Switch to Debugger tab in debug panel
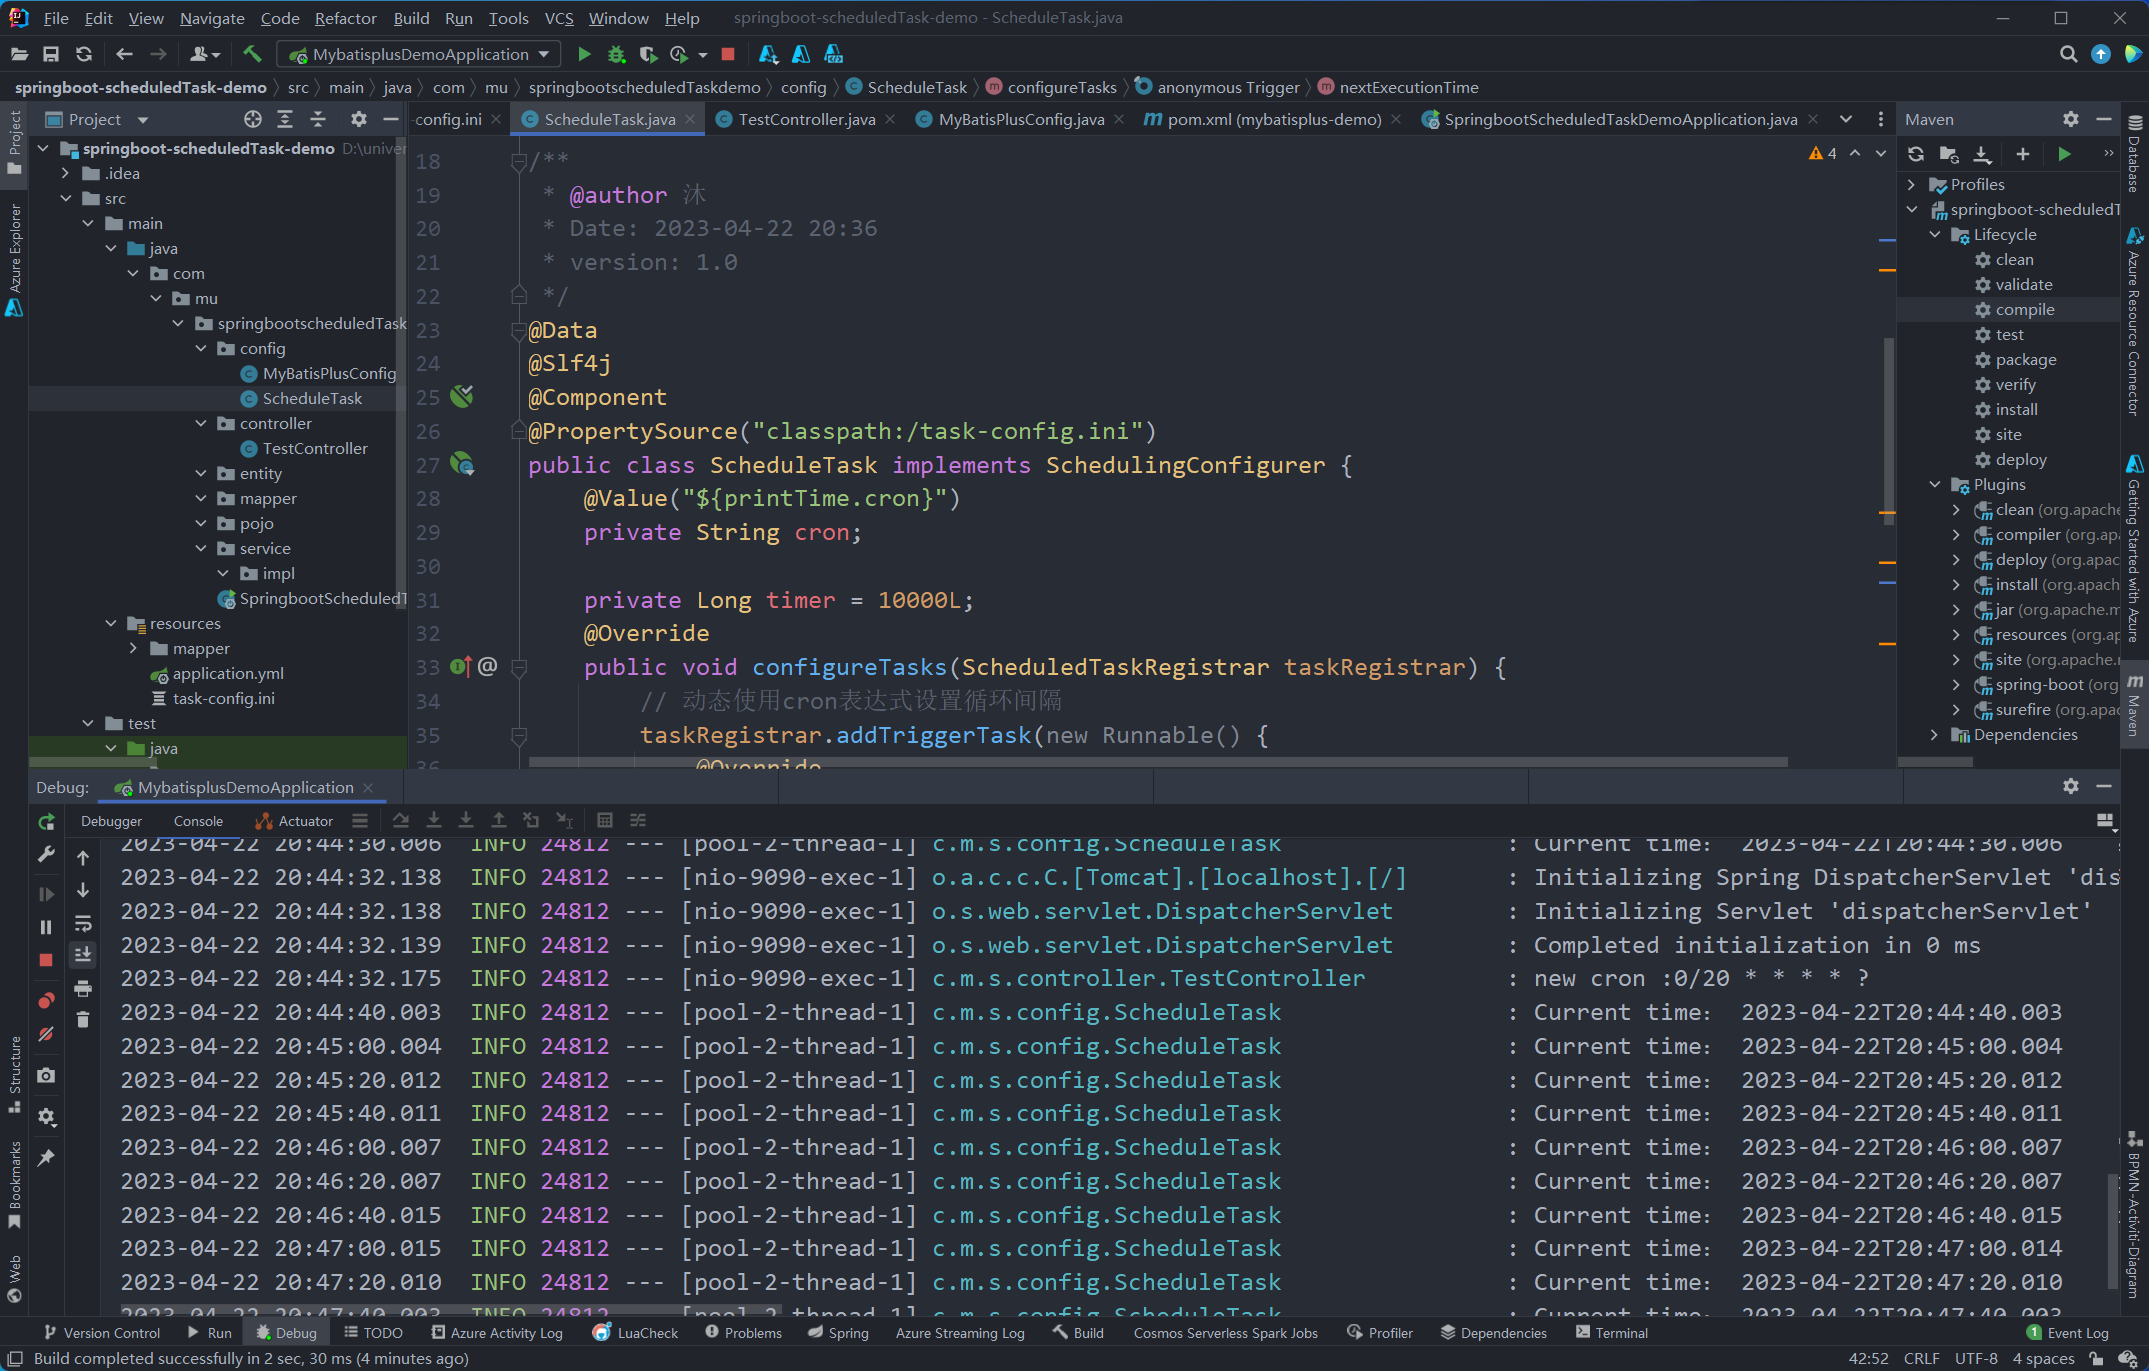Screen dimensions: 2149x1371 111,821
